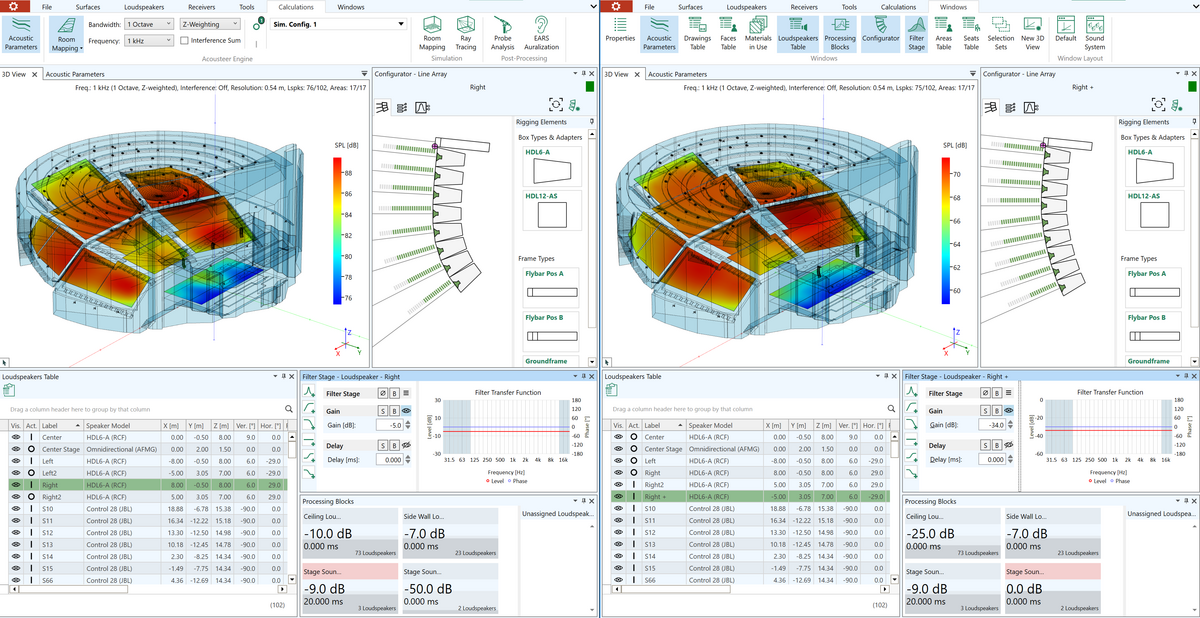Viewport: 1200px width, 618px height.
Task: Open application menu gear in left window
Action: (x=13, y=6)
